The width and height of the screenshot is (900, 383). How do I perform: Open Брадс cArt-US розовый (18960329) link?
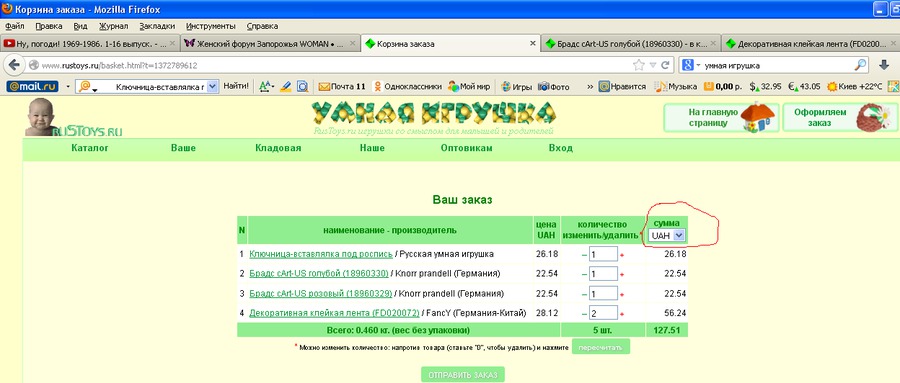[320, 293]
